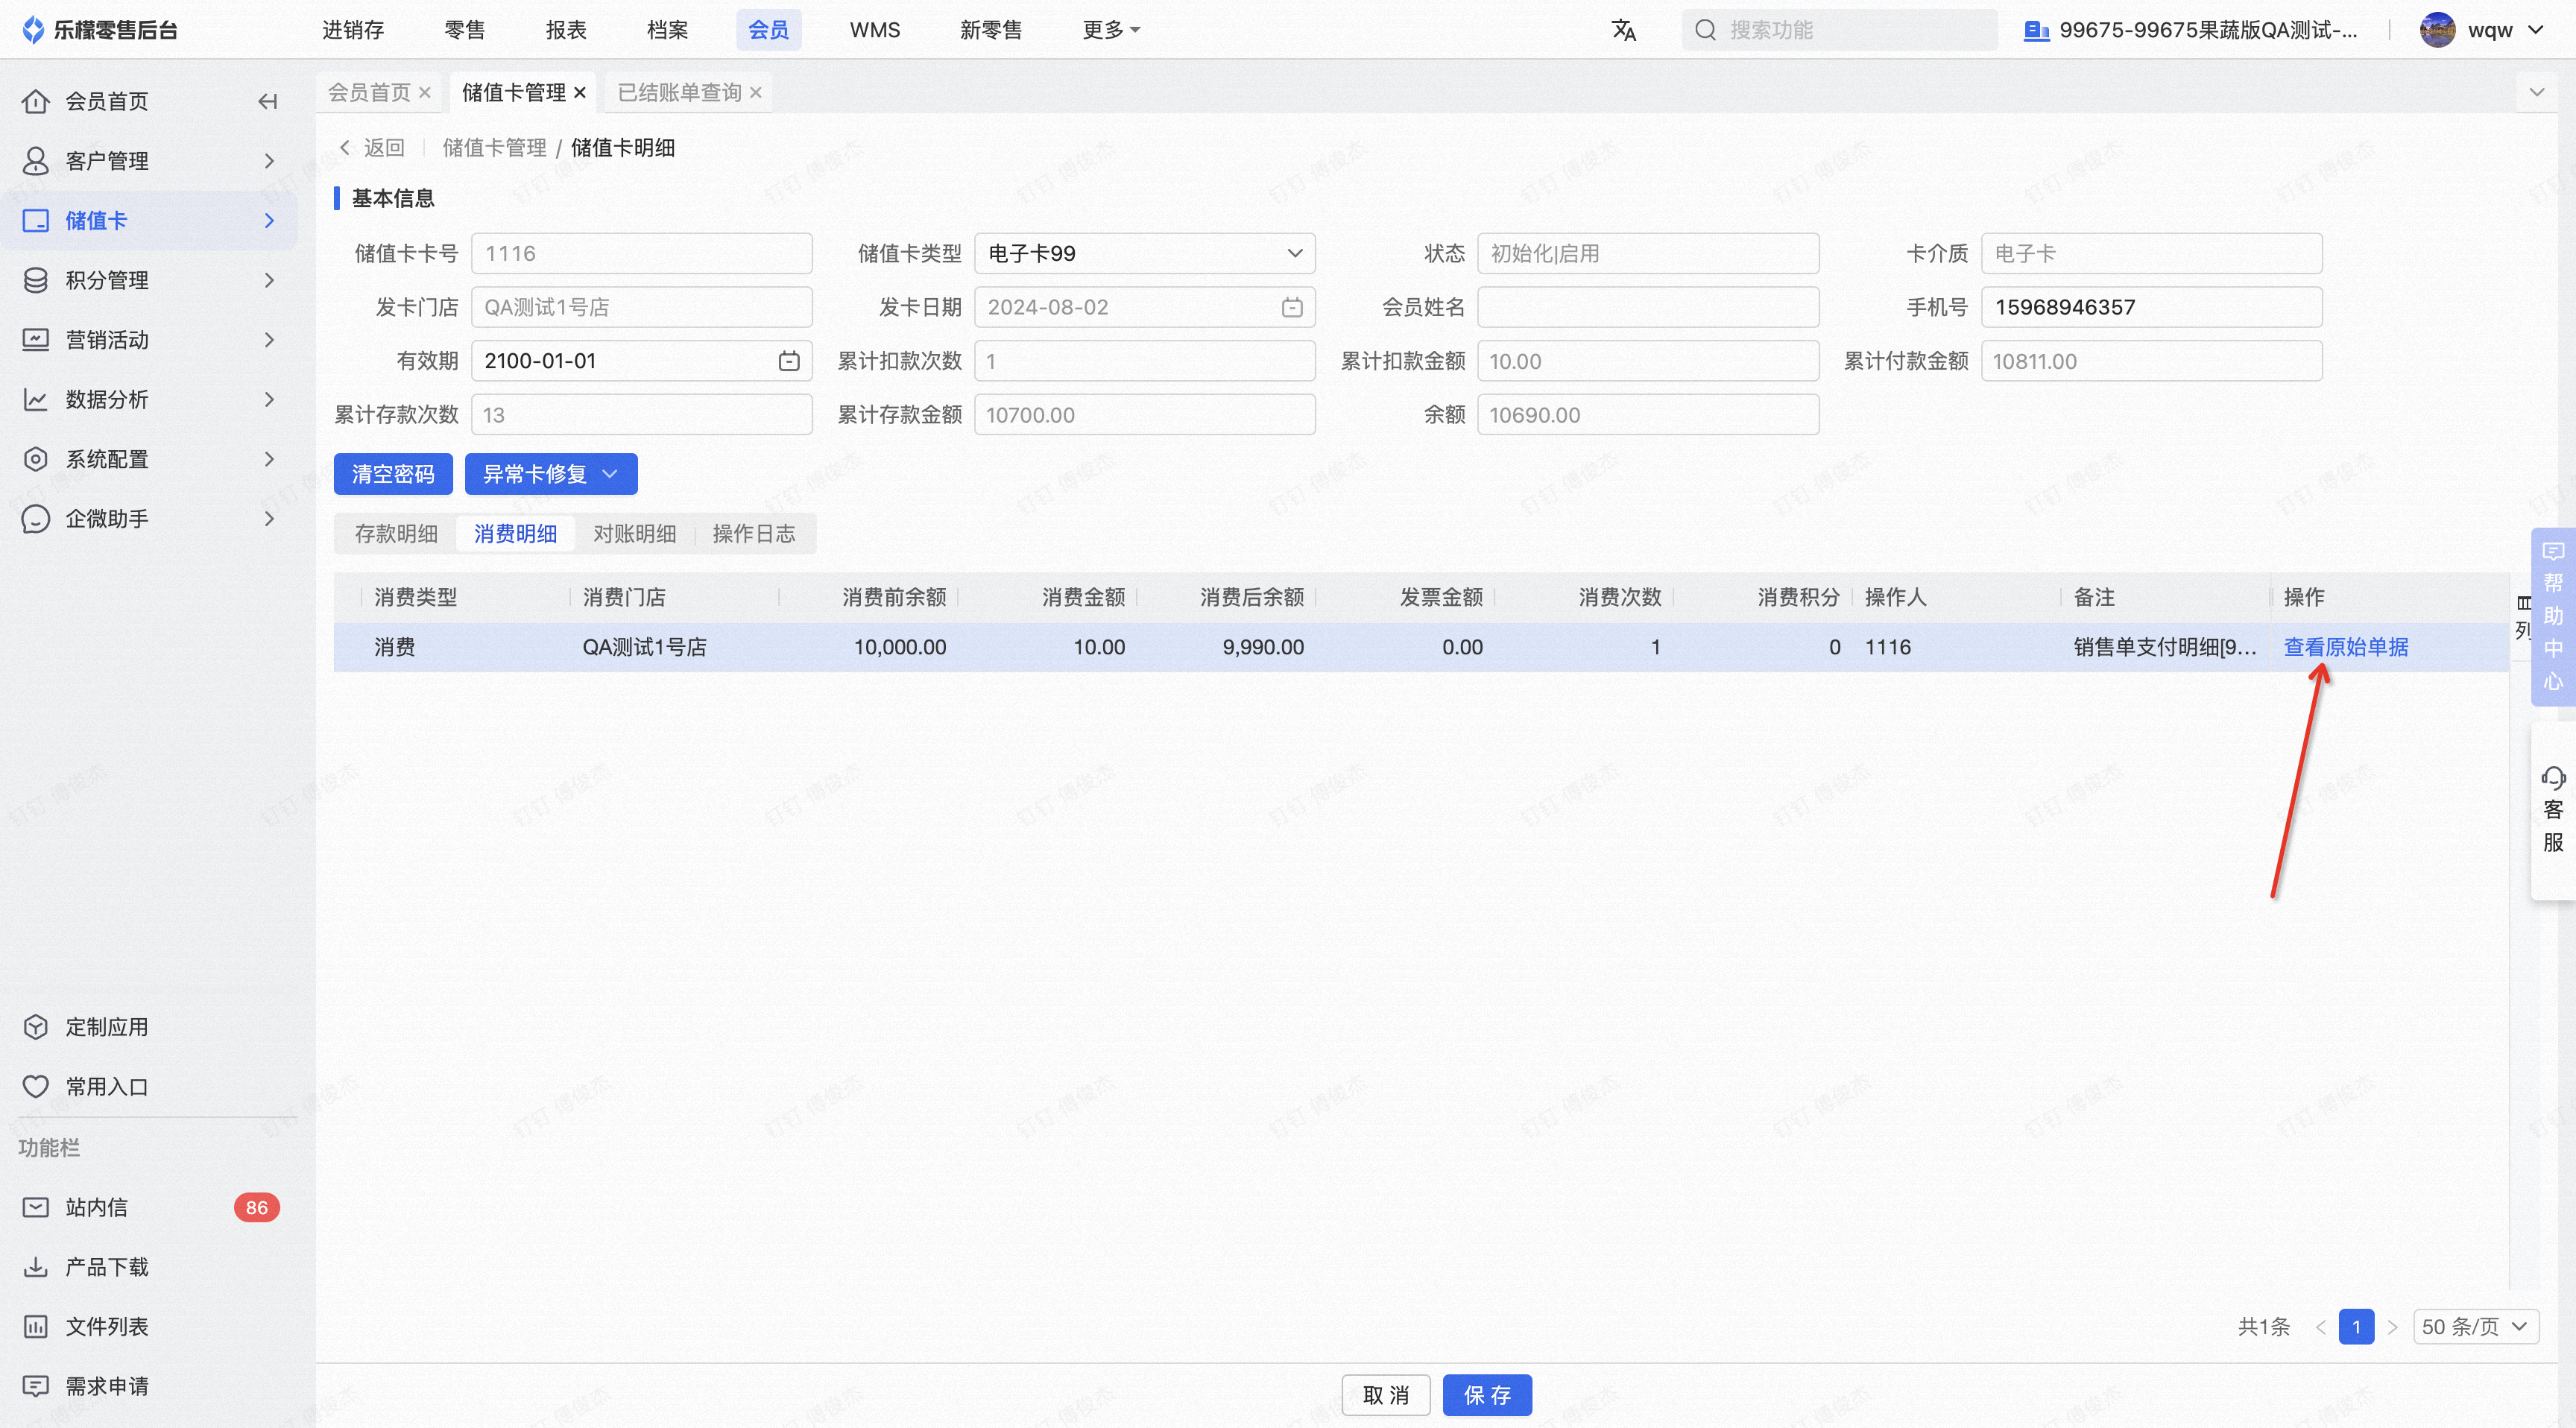The width and height of the screenshot is (2576, 1428).
Task: Go to next page arrow
Action: 2393,1327
